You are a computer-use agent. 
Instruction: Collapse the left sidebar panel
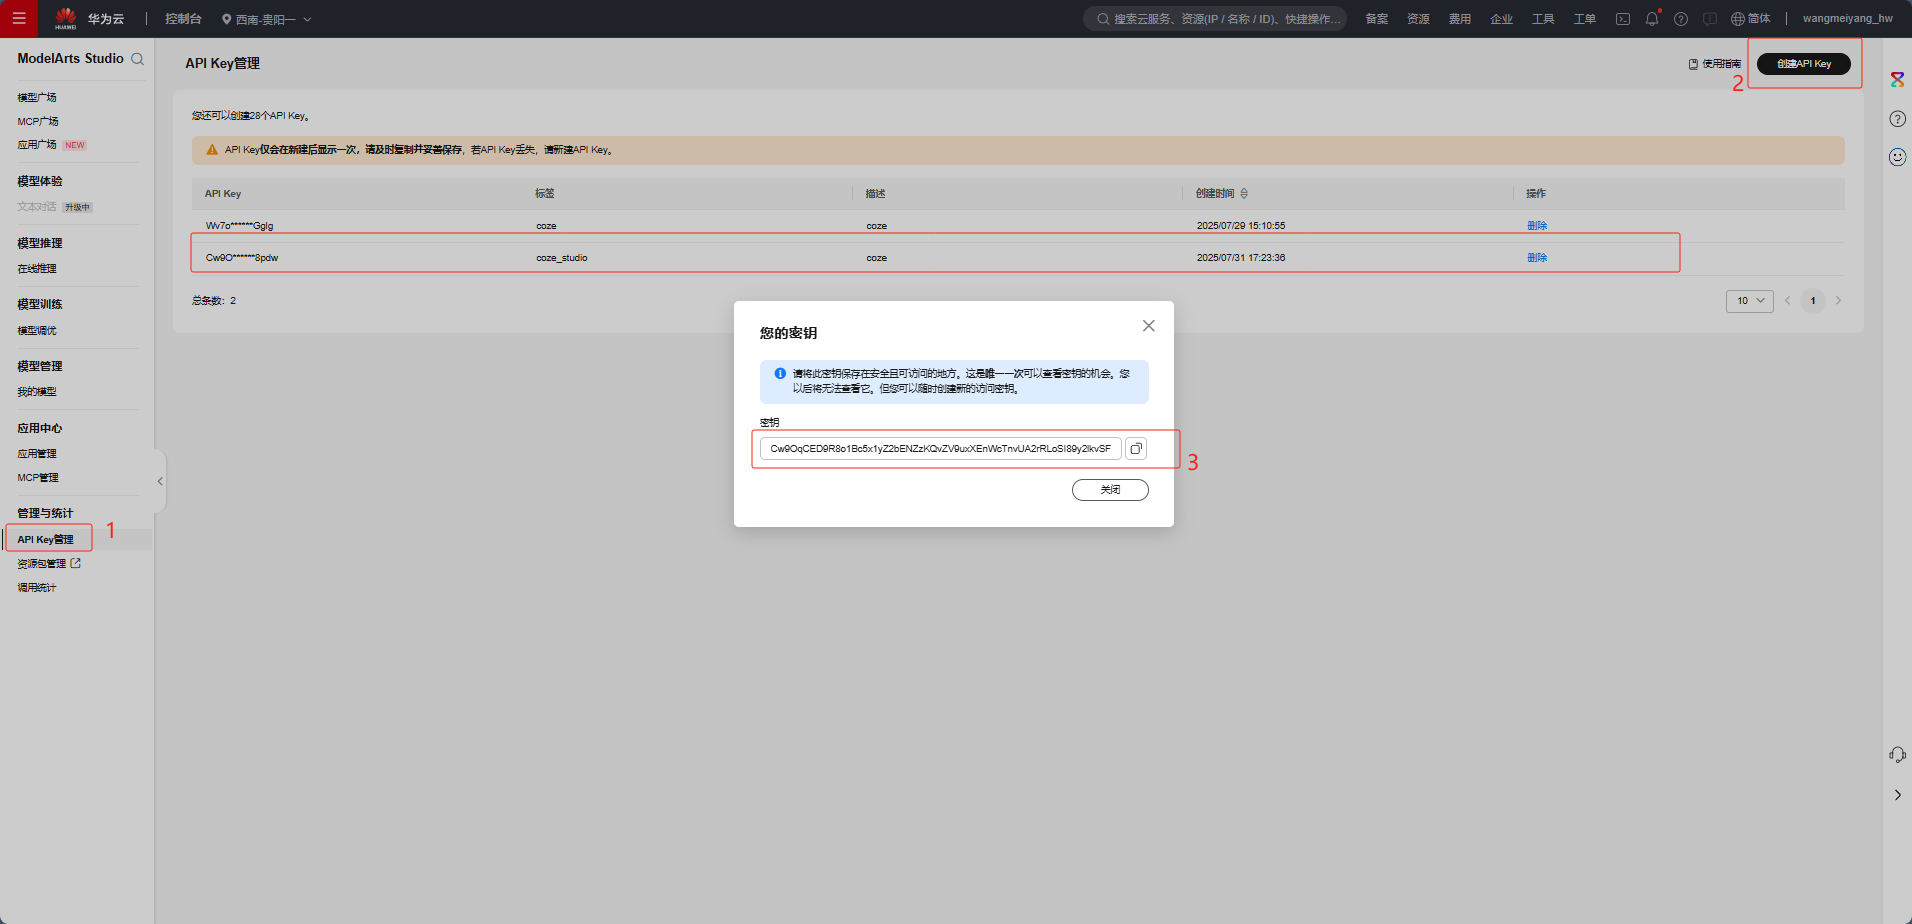(x=160, y=481)
